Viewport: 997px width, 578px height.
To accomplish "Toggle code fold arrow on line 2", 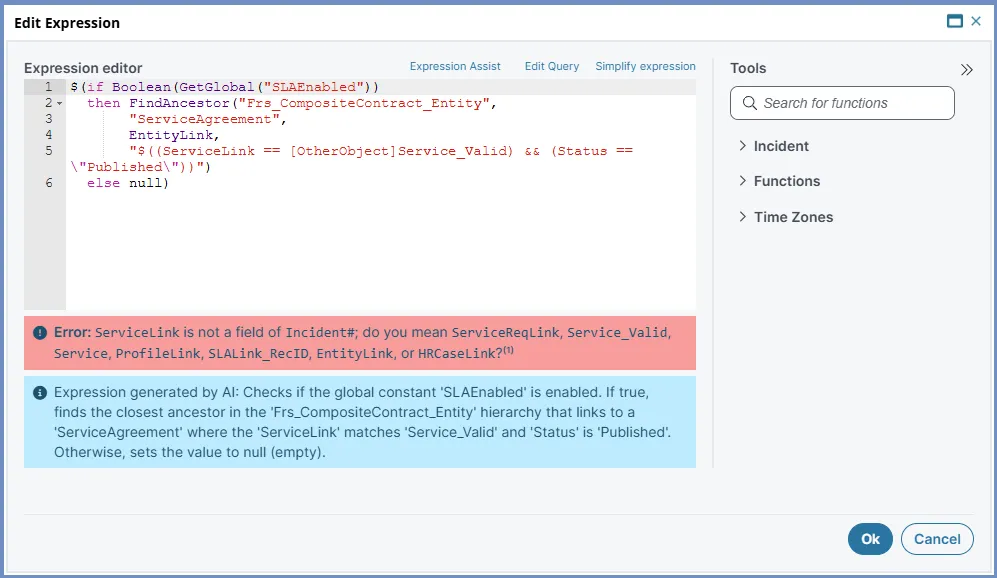I will [59, 103].
